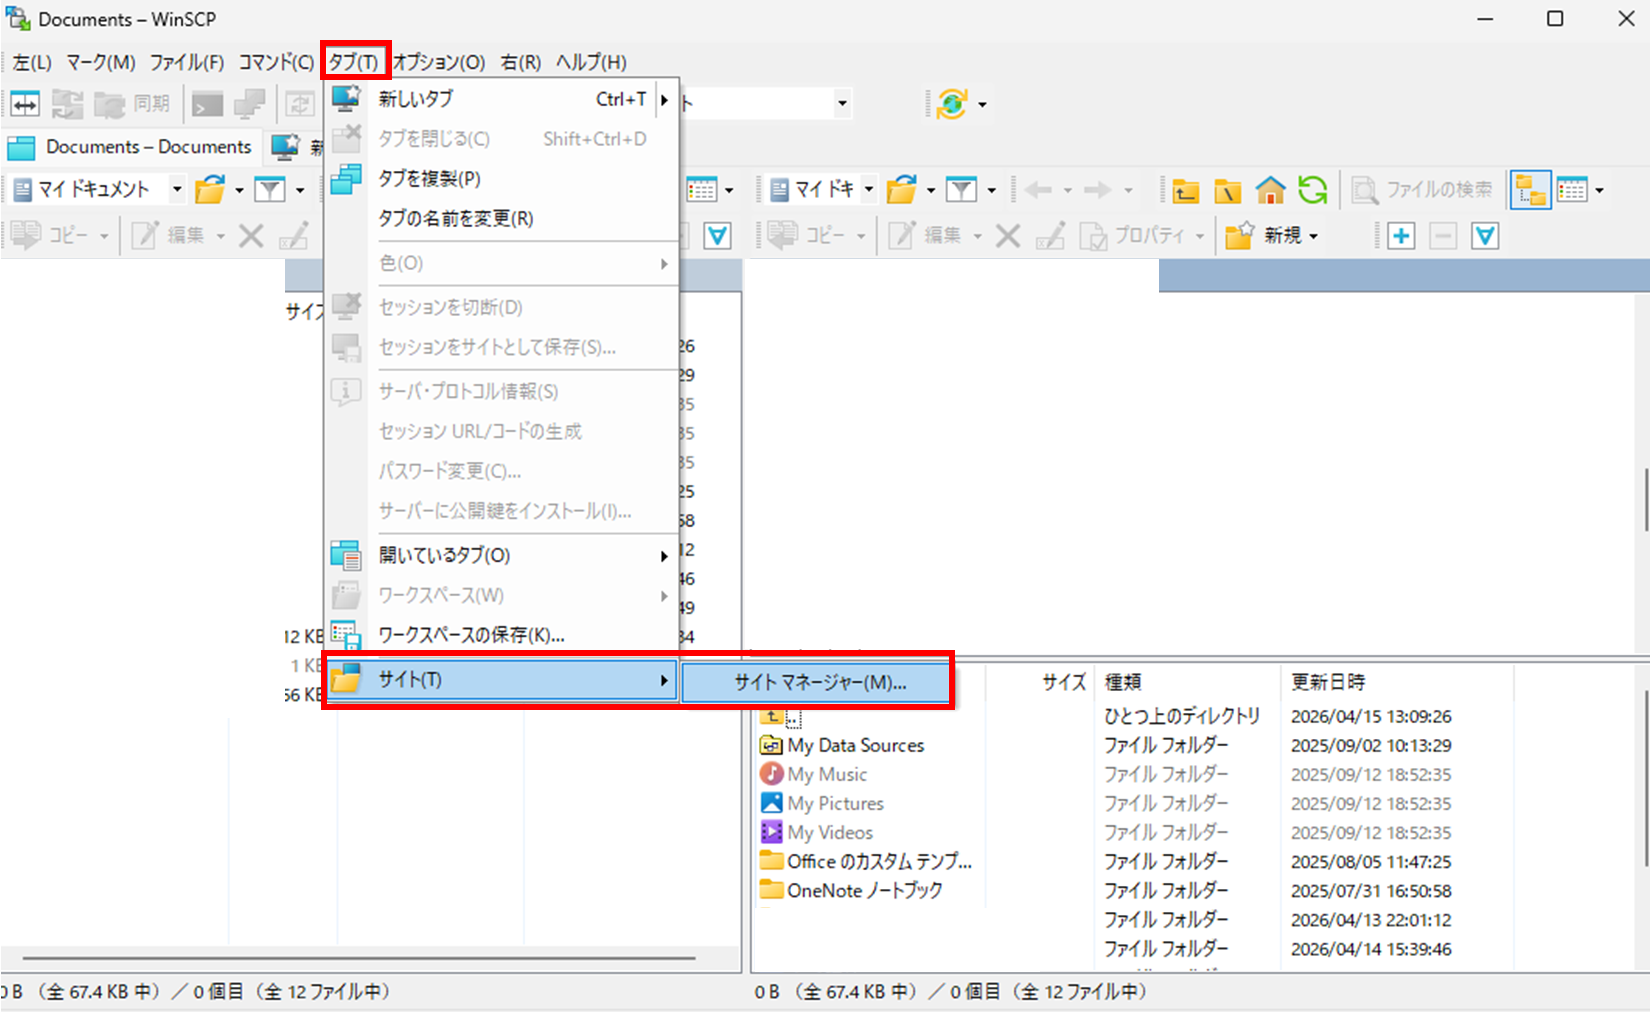The height and width of the screenshot is (1012, 1650).
Task: Refresh the right panel with green arrows icon
Action: pyautogui.click(x=1313, y=190)
